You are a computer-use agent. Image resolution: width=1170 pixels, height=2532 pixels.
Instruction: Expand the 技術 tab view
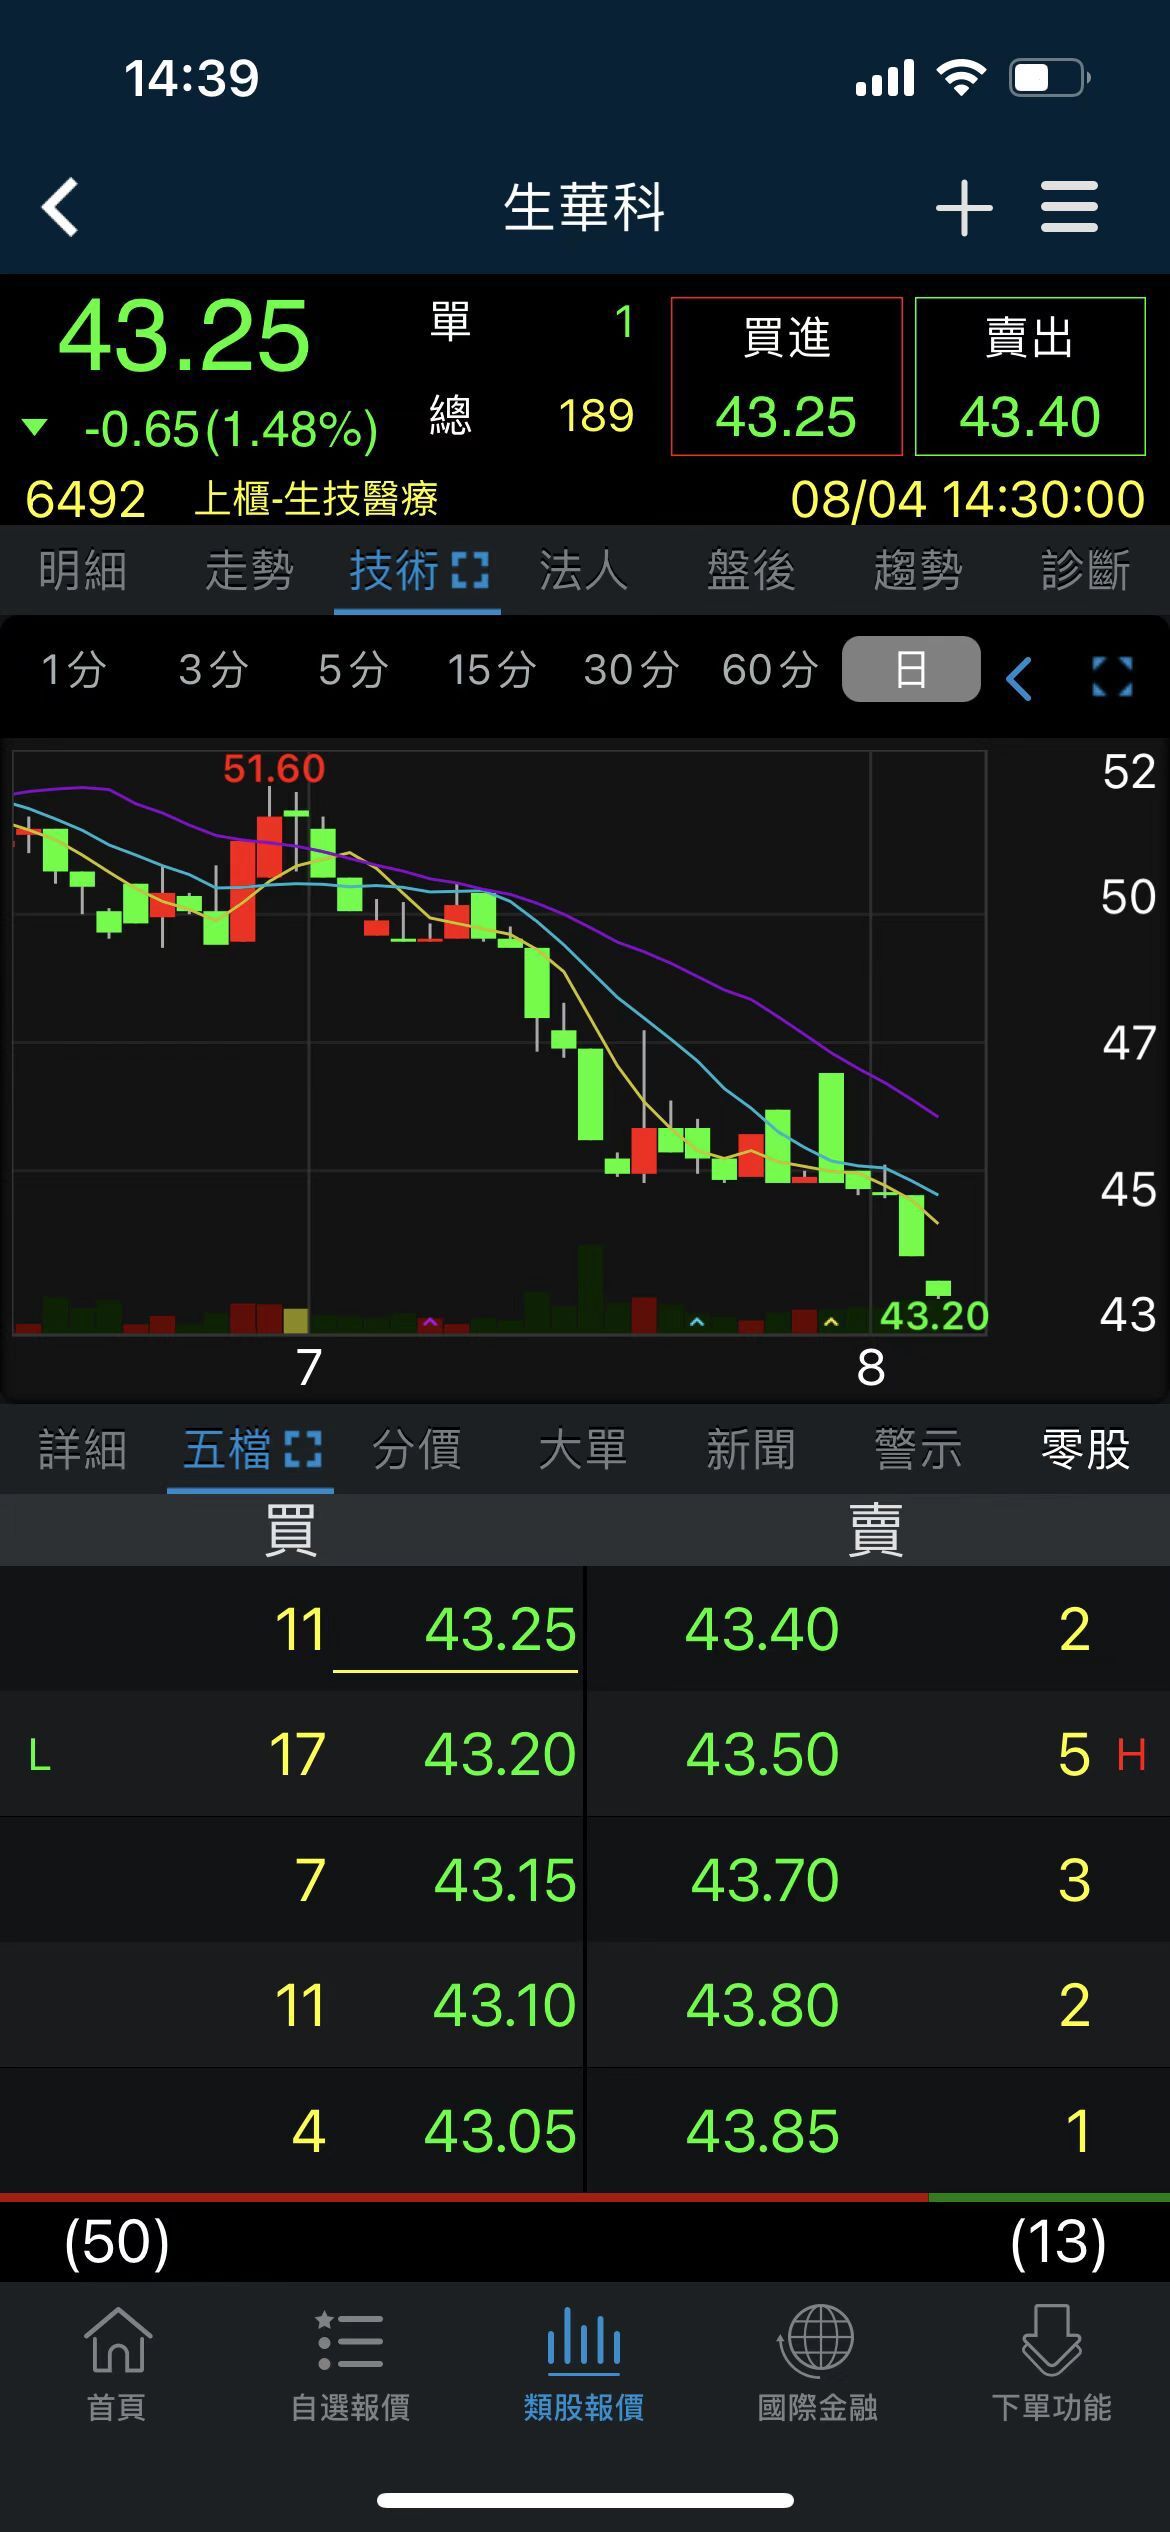pos(470,571)
